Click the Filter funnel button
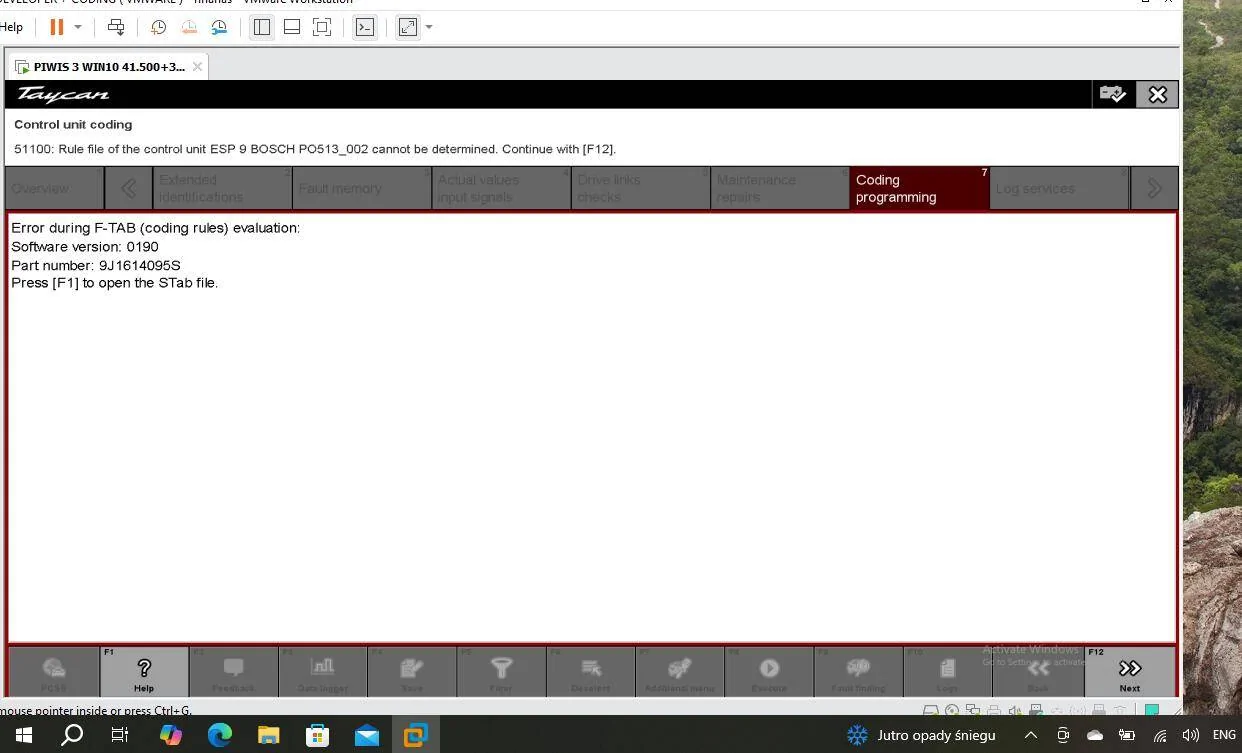This screenshot has height=753, width=1242. [501, 671]
